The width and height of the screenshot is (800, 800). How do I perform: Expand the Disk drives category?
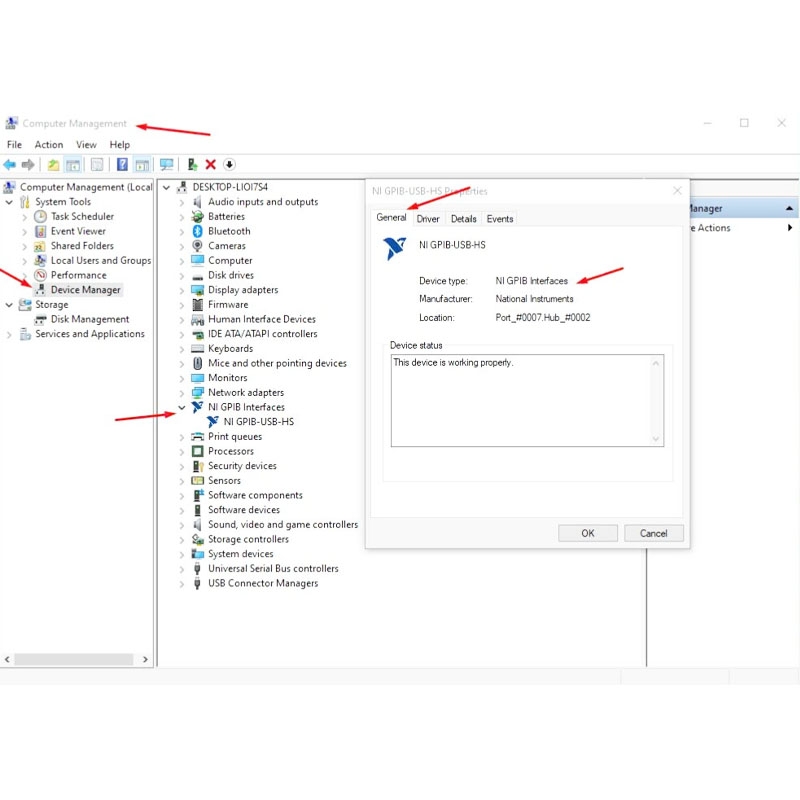182,276
